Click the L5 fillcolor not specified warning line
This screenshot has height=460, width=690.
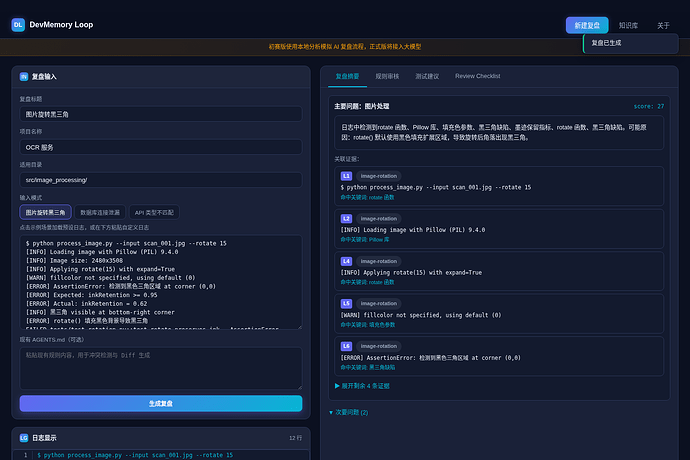coord(421,315)
